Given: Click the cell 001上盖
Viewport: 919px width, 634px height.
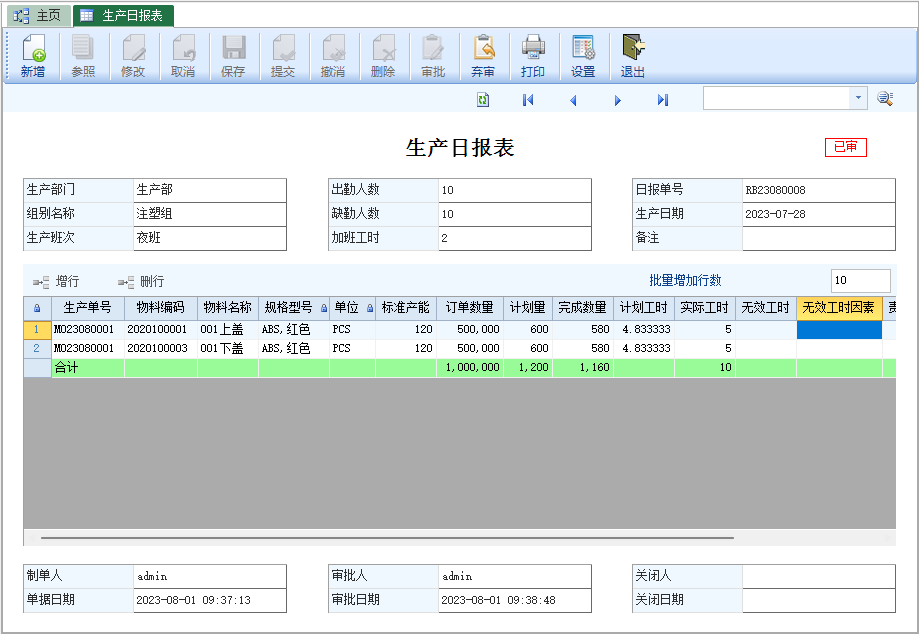Looking at the screenshot, I should tap(227, 329).
